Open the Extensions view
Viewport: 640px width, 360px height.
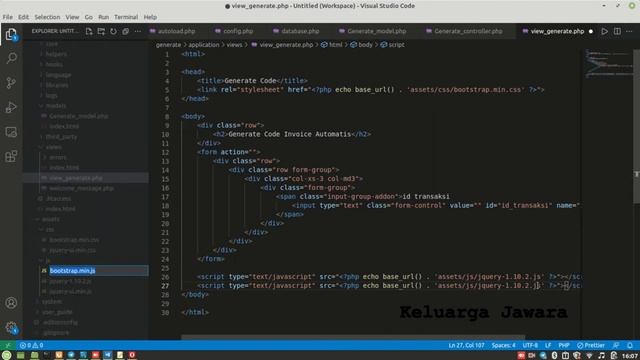(x=11, y=156)
